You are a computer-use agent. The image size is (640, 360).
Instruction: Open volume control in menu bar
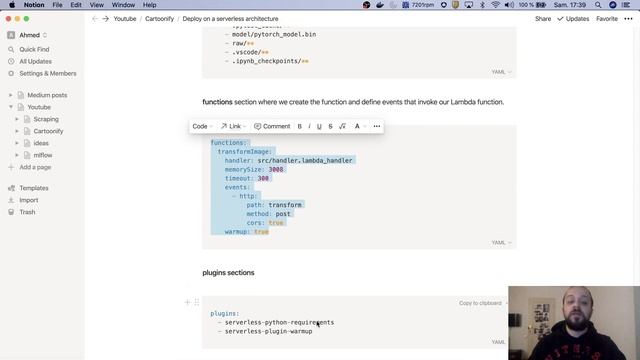[x=509, y=5]
